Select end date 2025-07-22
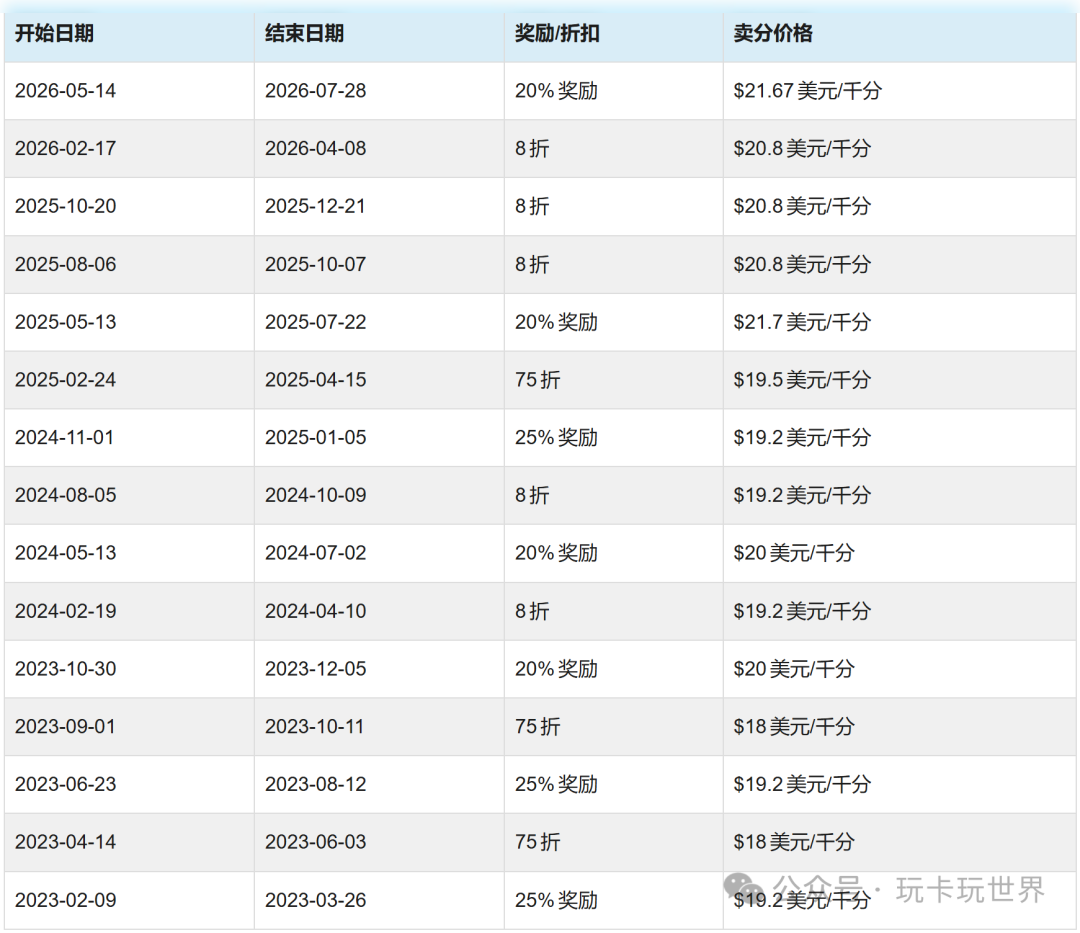Viewport: 1080px width, 933px height. tap(315, 322)
